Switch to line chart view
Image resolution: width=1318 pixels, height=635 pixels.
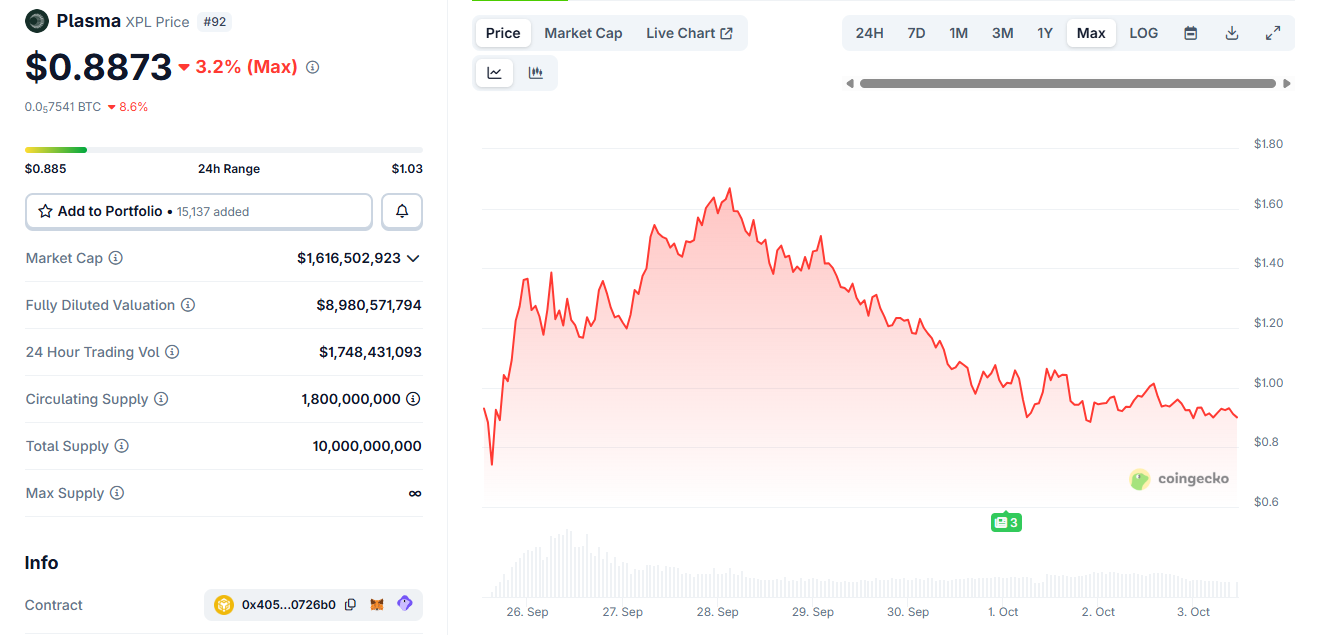[495, 73]
